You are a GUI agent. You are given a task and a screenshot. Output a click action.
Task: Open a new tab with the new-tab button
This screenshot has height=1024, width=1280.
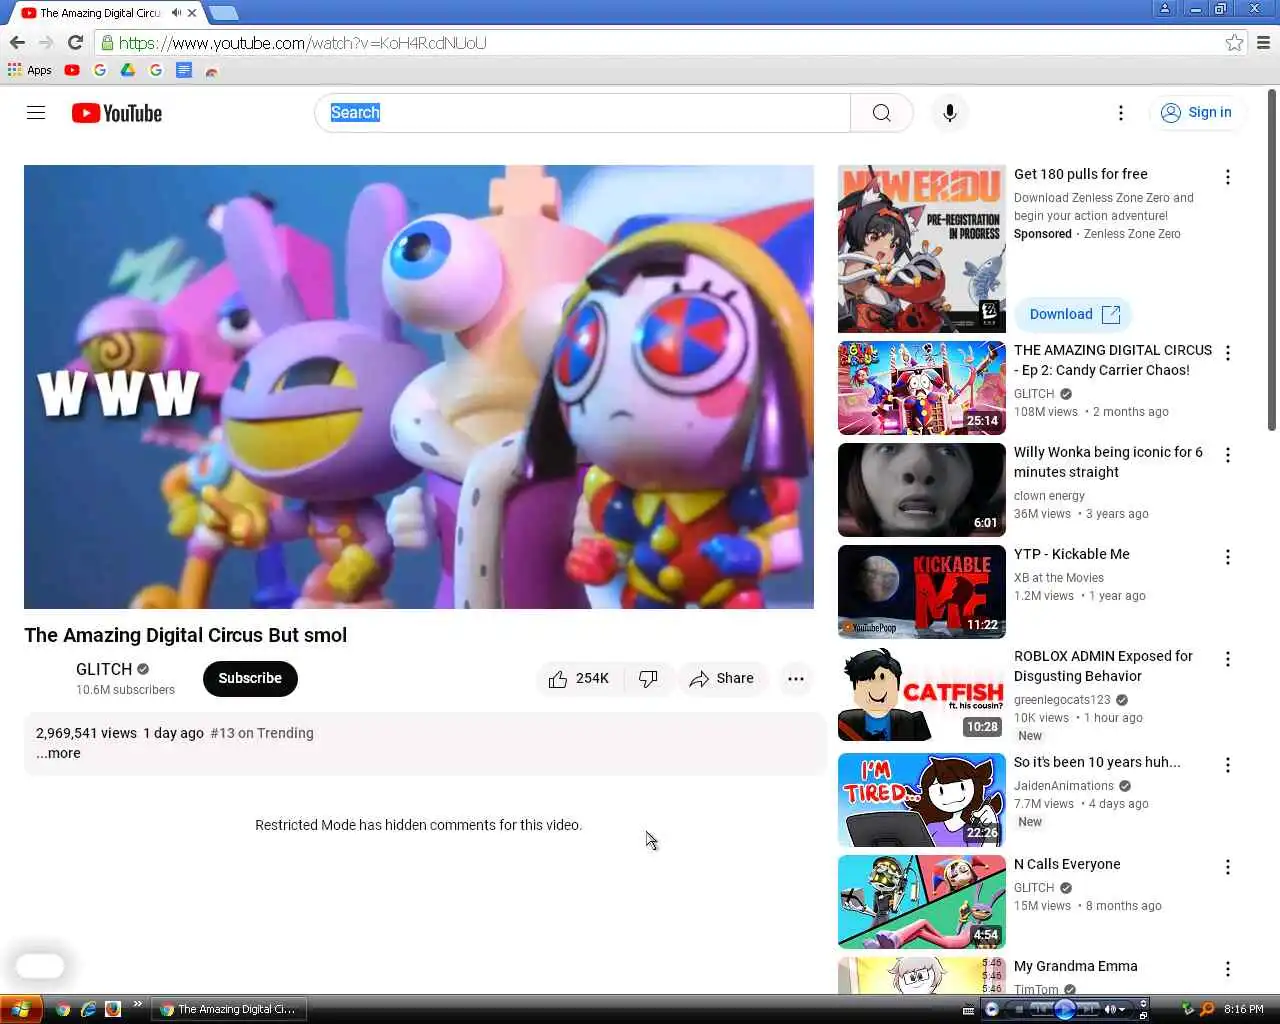point(224,13)
